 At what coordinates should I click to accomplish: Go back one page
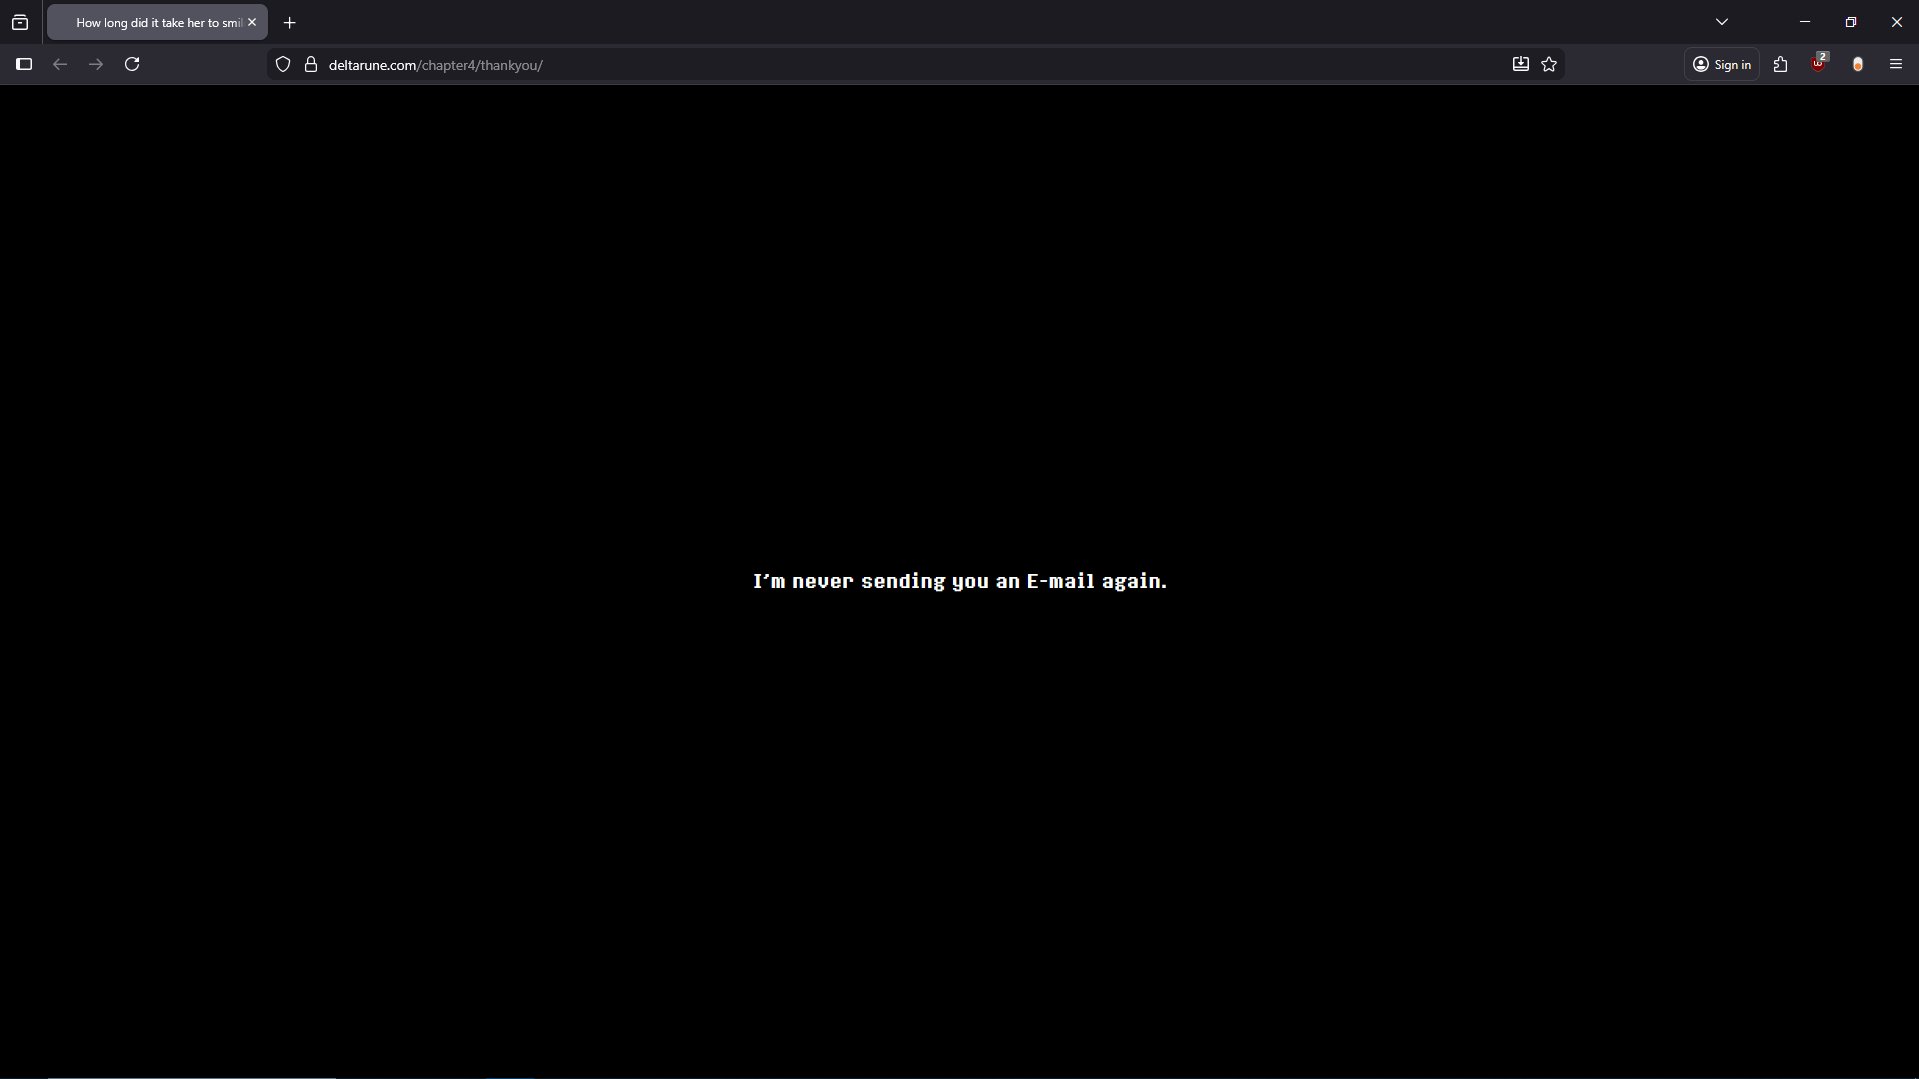point(60,64)
